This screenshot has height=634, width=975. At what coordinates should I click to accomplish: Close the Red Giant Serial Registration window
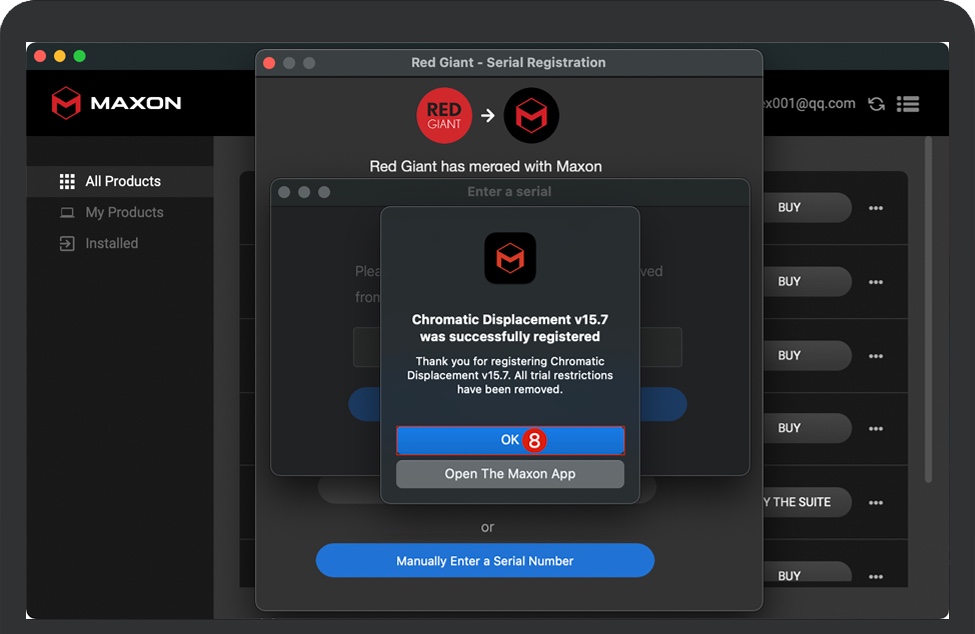coord(269,63)
